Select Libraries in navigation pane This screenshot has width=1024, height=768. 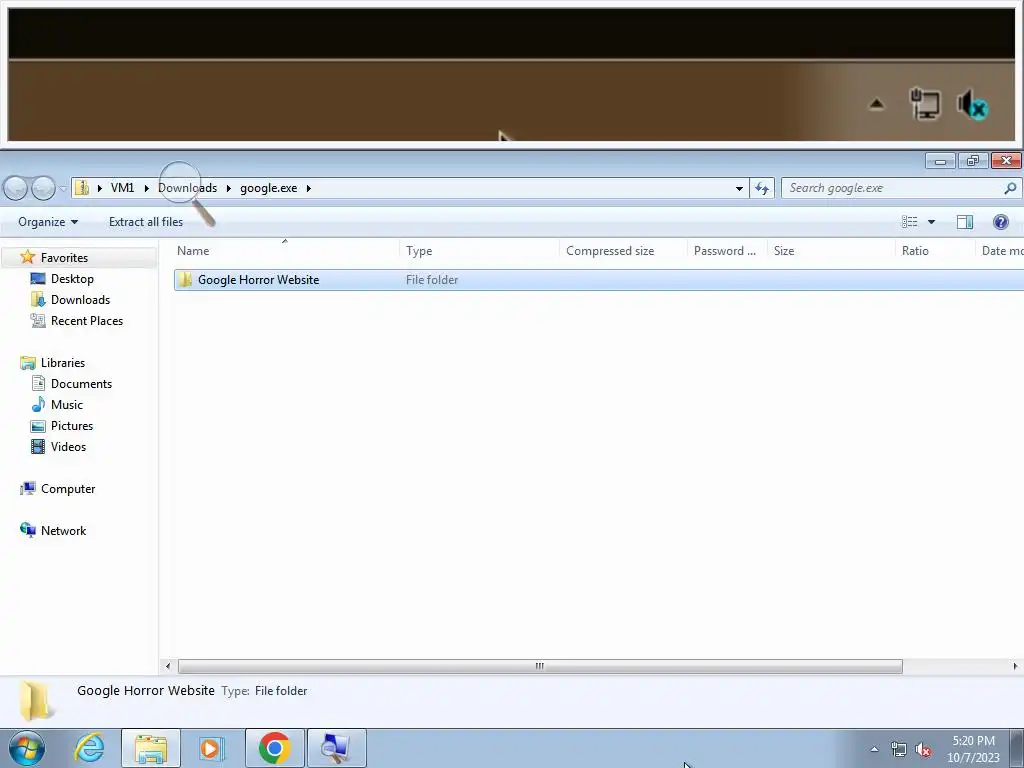pos(63,362)
